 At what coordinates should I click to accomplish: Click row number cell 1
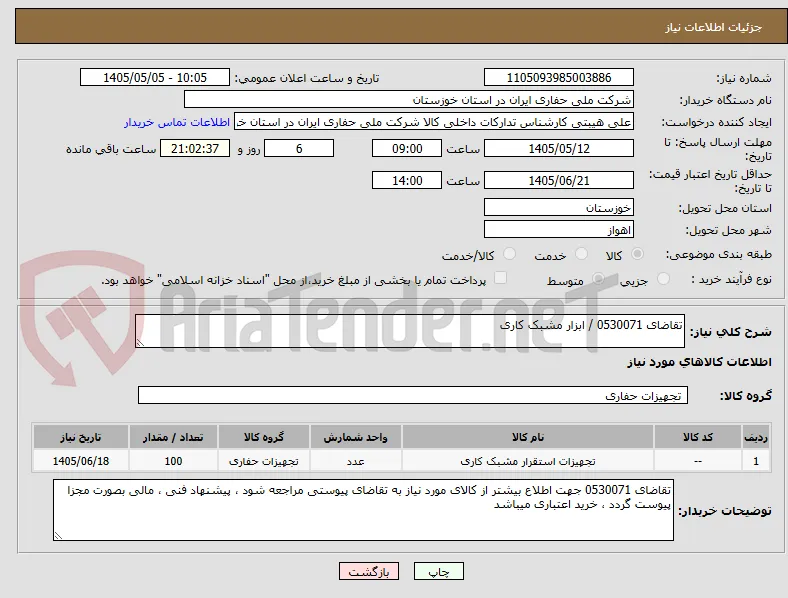756,461
